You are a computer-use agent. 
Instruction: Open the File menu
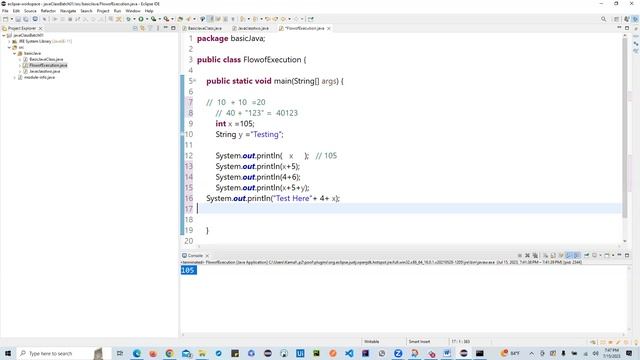[5, 11]
